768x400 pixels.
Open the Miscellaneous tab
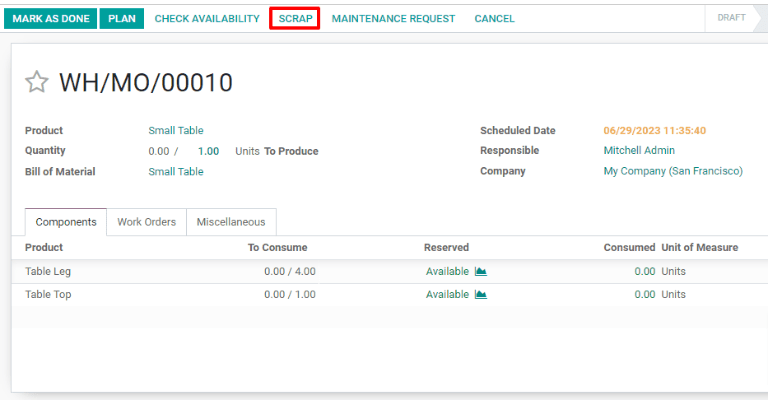231,222
